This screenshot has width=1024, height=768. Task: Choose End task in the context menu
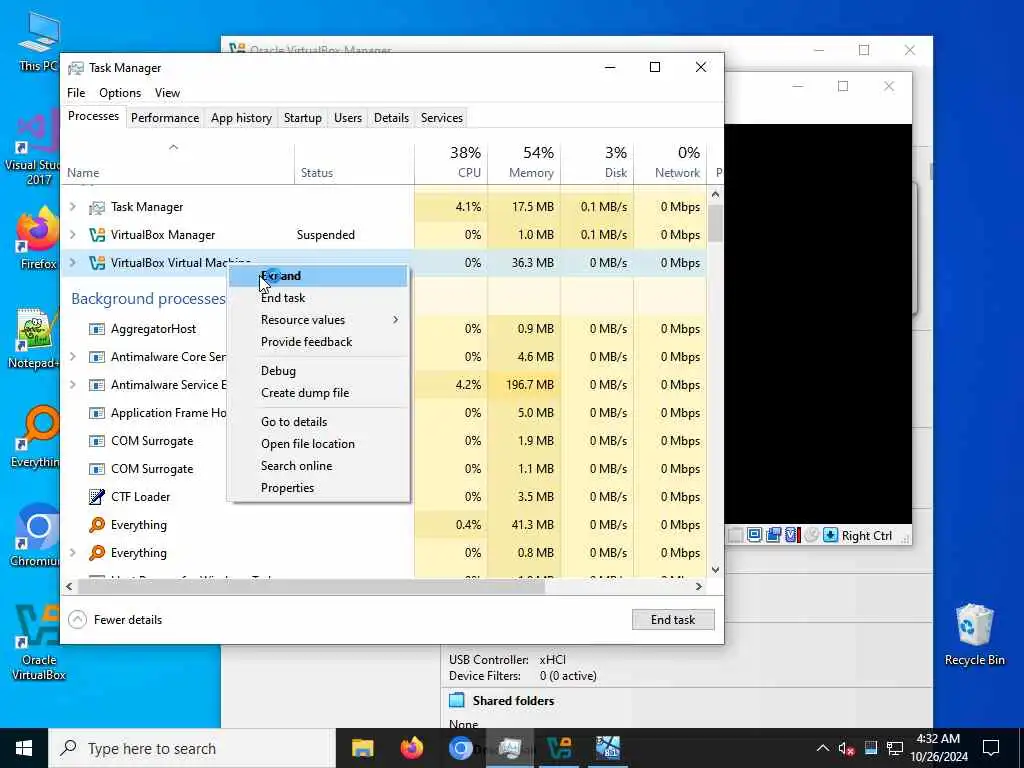point(318,298)
